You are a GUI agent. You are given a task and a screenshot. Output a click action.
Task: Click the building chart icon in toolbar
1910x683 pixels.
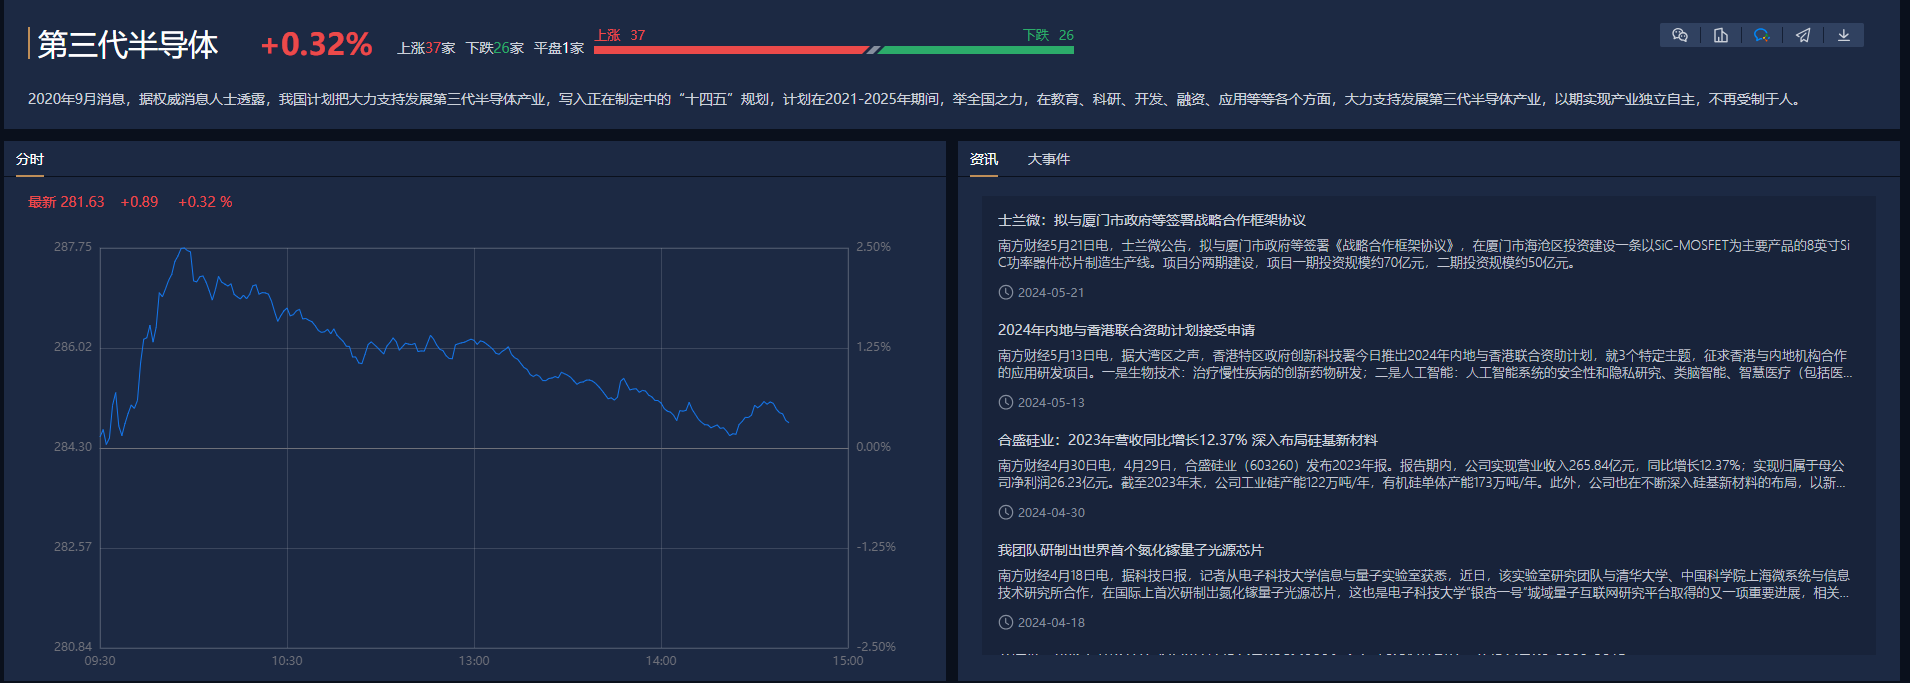(x=1721, y=35)
